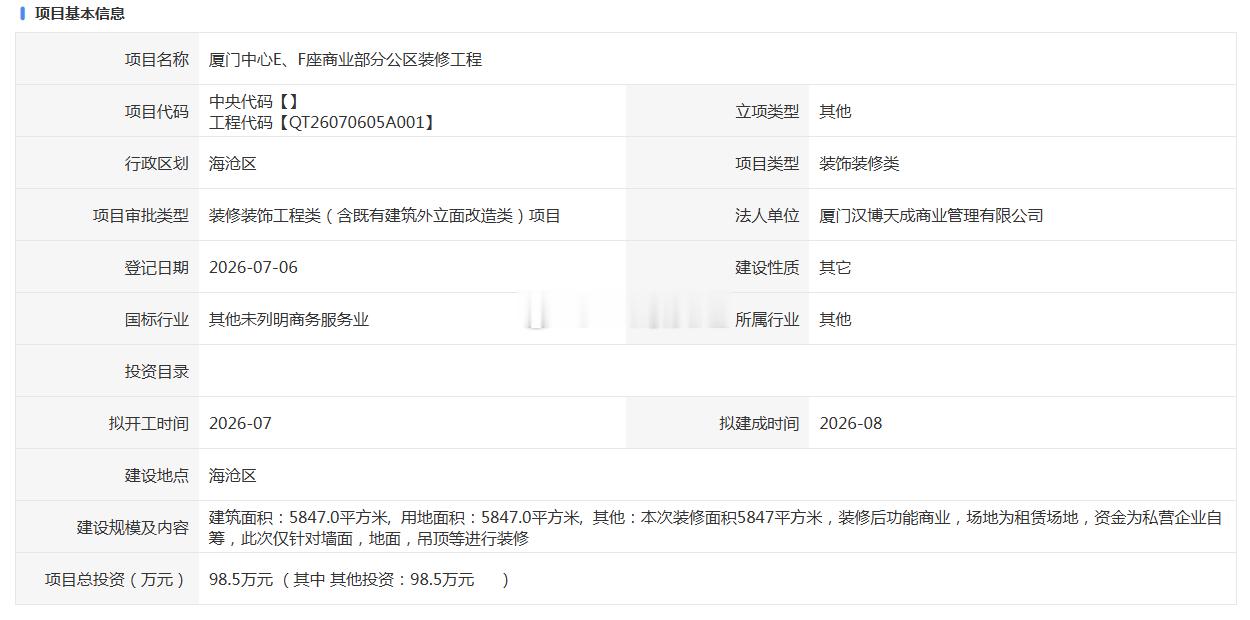The width and height of the screenshot is (1250, 620).
Task: Click the 建设规模及内容 label
Action: pos(133,528)
